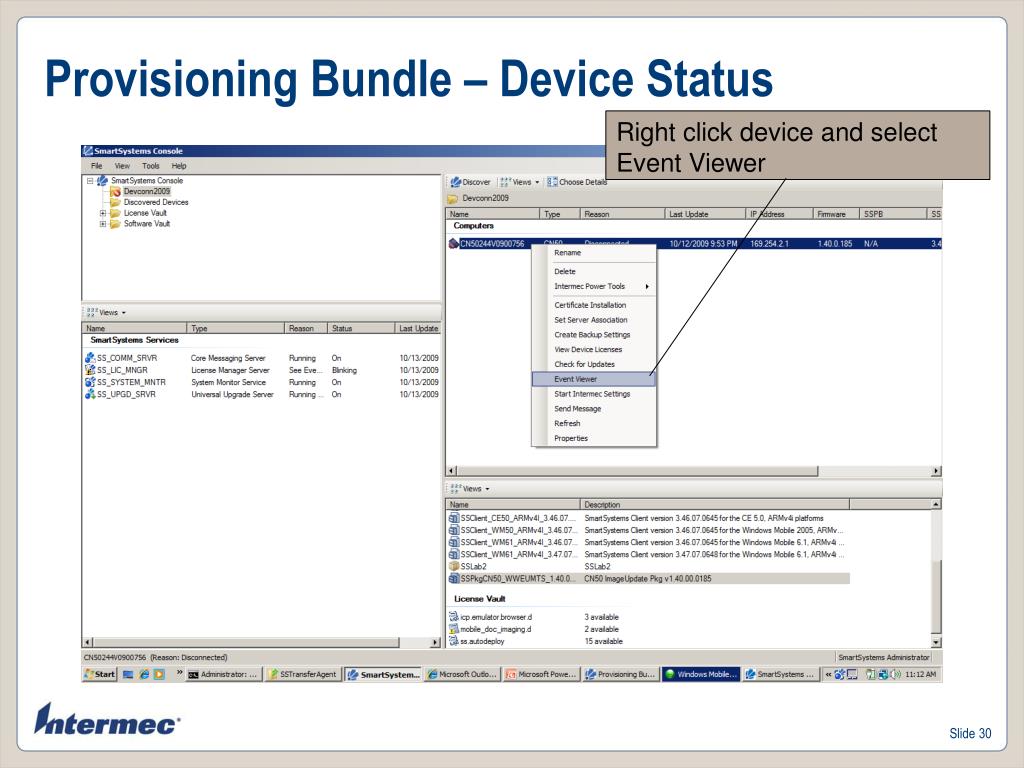Open the View menu in the menu bar
The width and height of the screenshot is (1024, 768).
(x=122, y=166)
